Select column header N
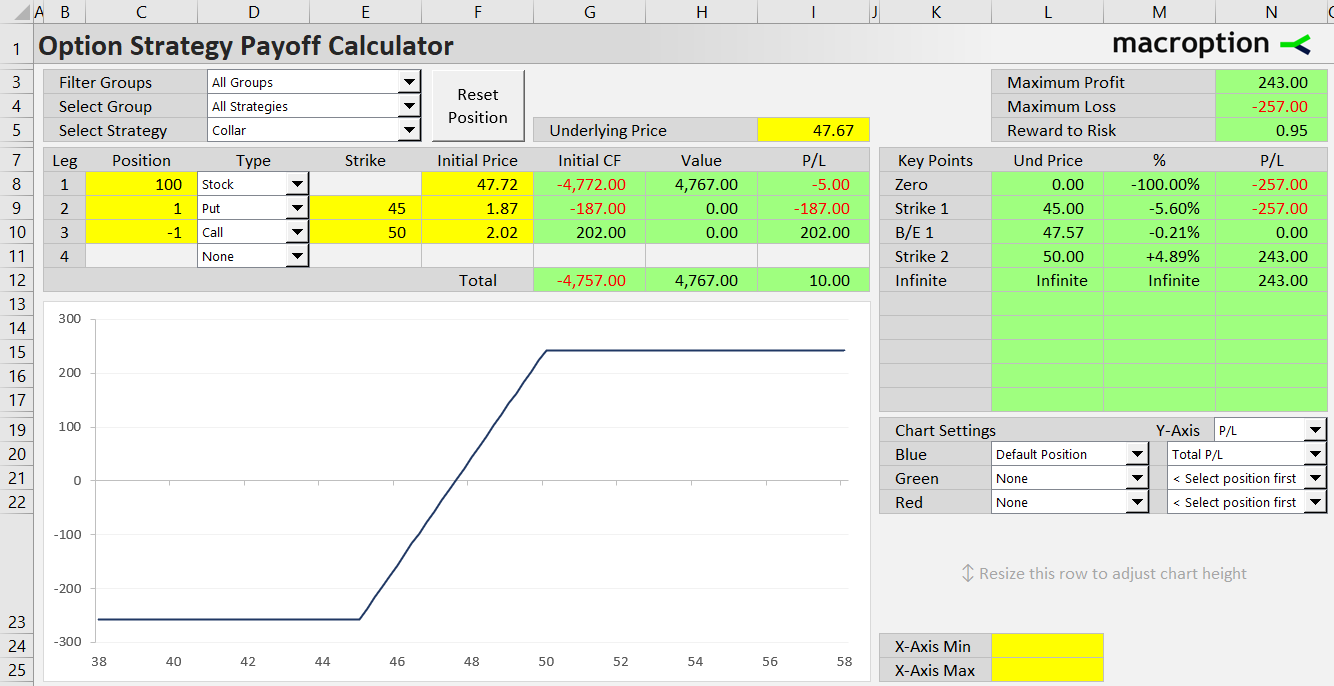 pyautogui.click(x=1271, y=12)
